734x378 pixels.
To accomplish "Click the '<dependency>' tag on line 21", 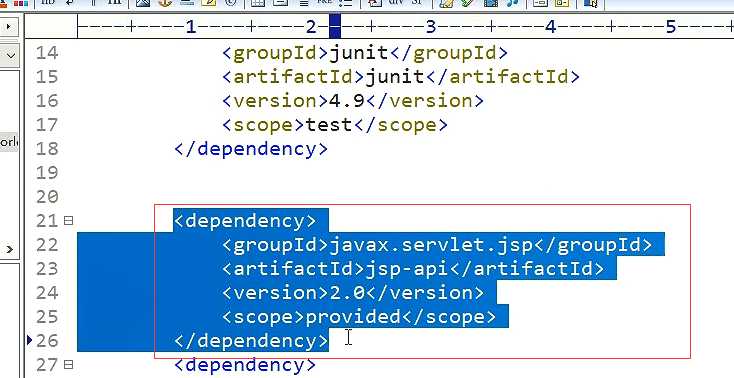I will 245,221.
